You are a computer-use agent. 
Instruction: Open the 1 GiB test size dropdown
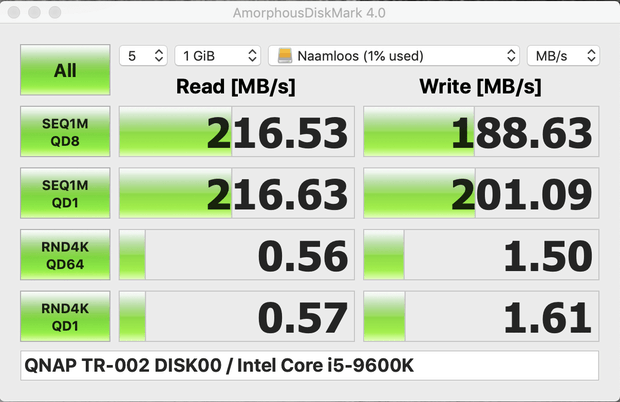click(x=217, y=56)
